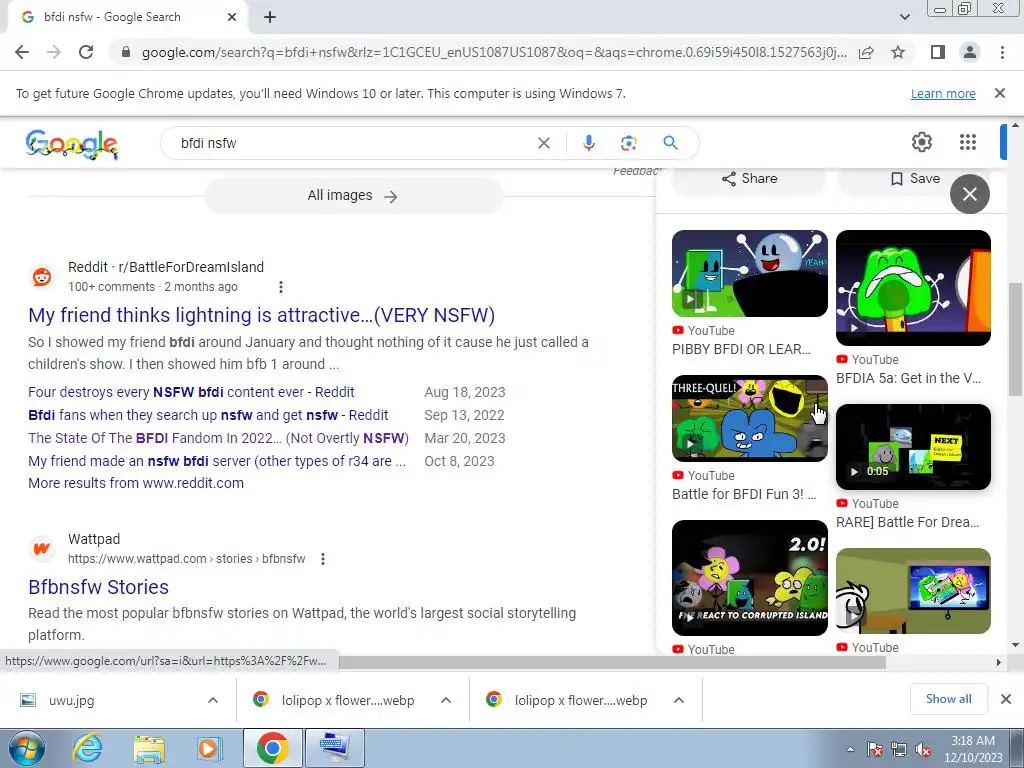
Task: Go back to previous page
Action: click(22, 52)
